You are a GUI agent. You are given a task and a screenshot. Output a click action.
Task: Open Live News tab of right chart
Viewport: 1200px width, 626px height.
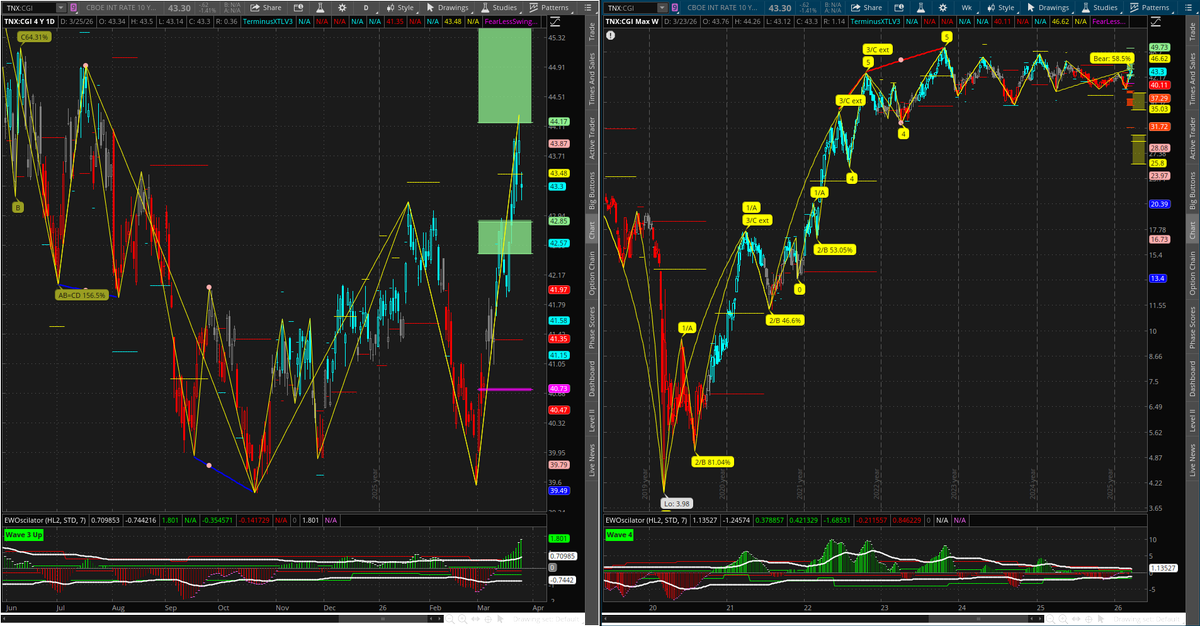tap(1192, 460)
